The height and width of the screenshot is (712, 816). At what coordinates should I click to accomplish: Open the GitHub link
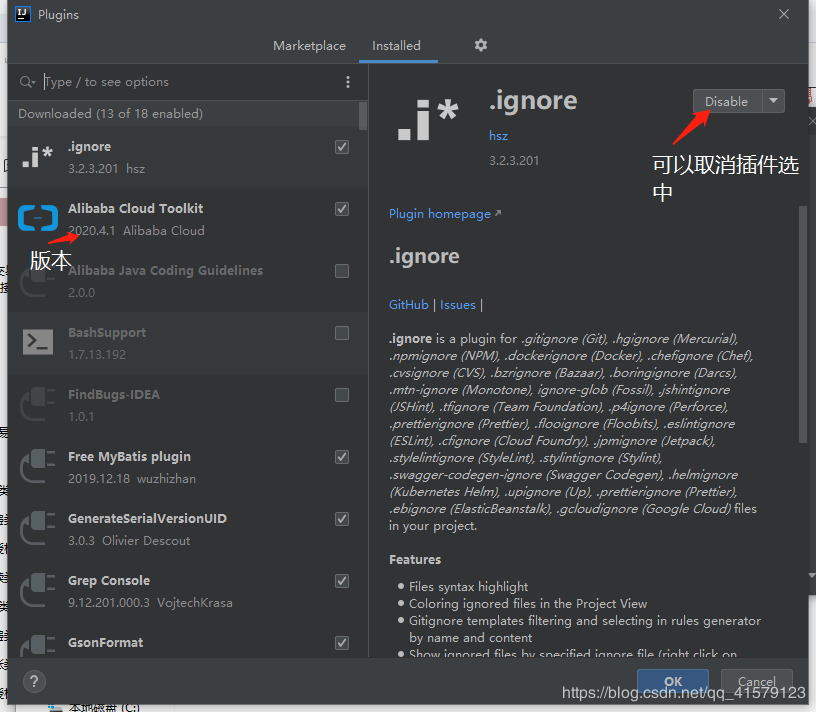409,304
